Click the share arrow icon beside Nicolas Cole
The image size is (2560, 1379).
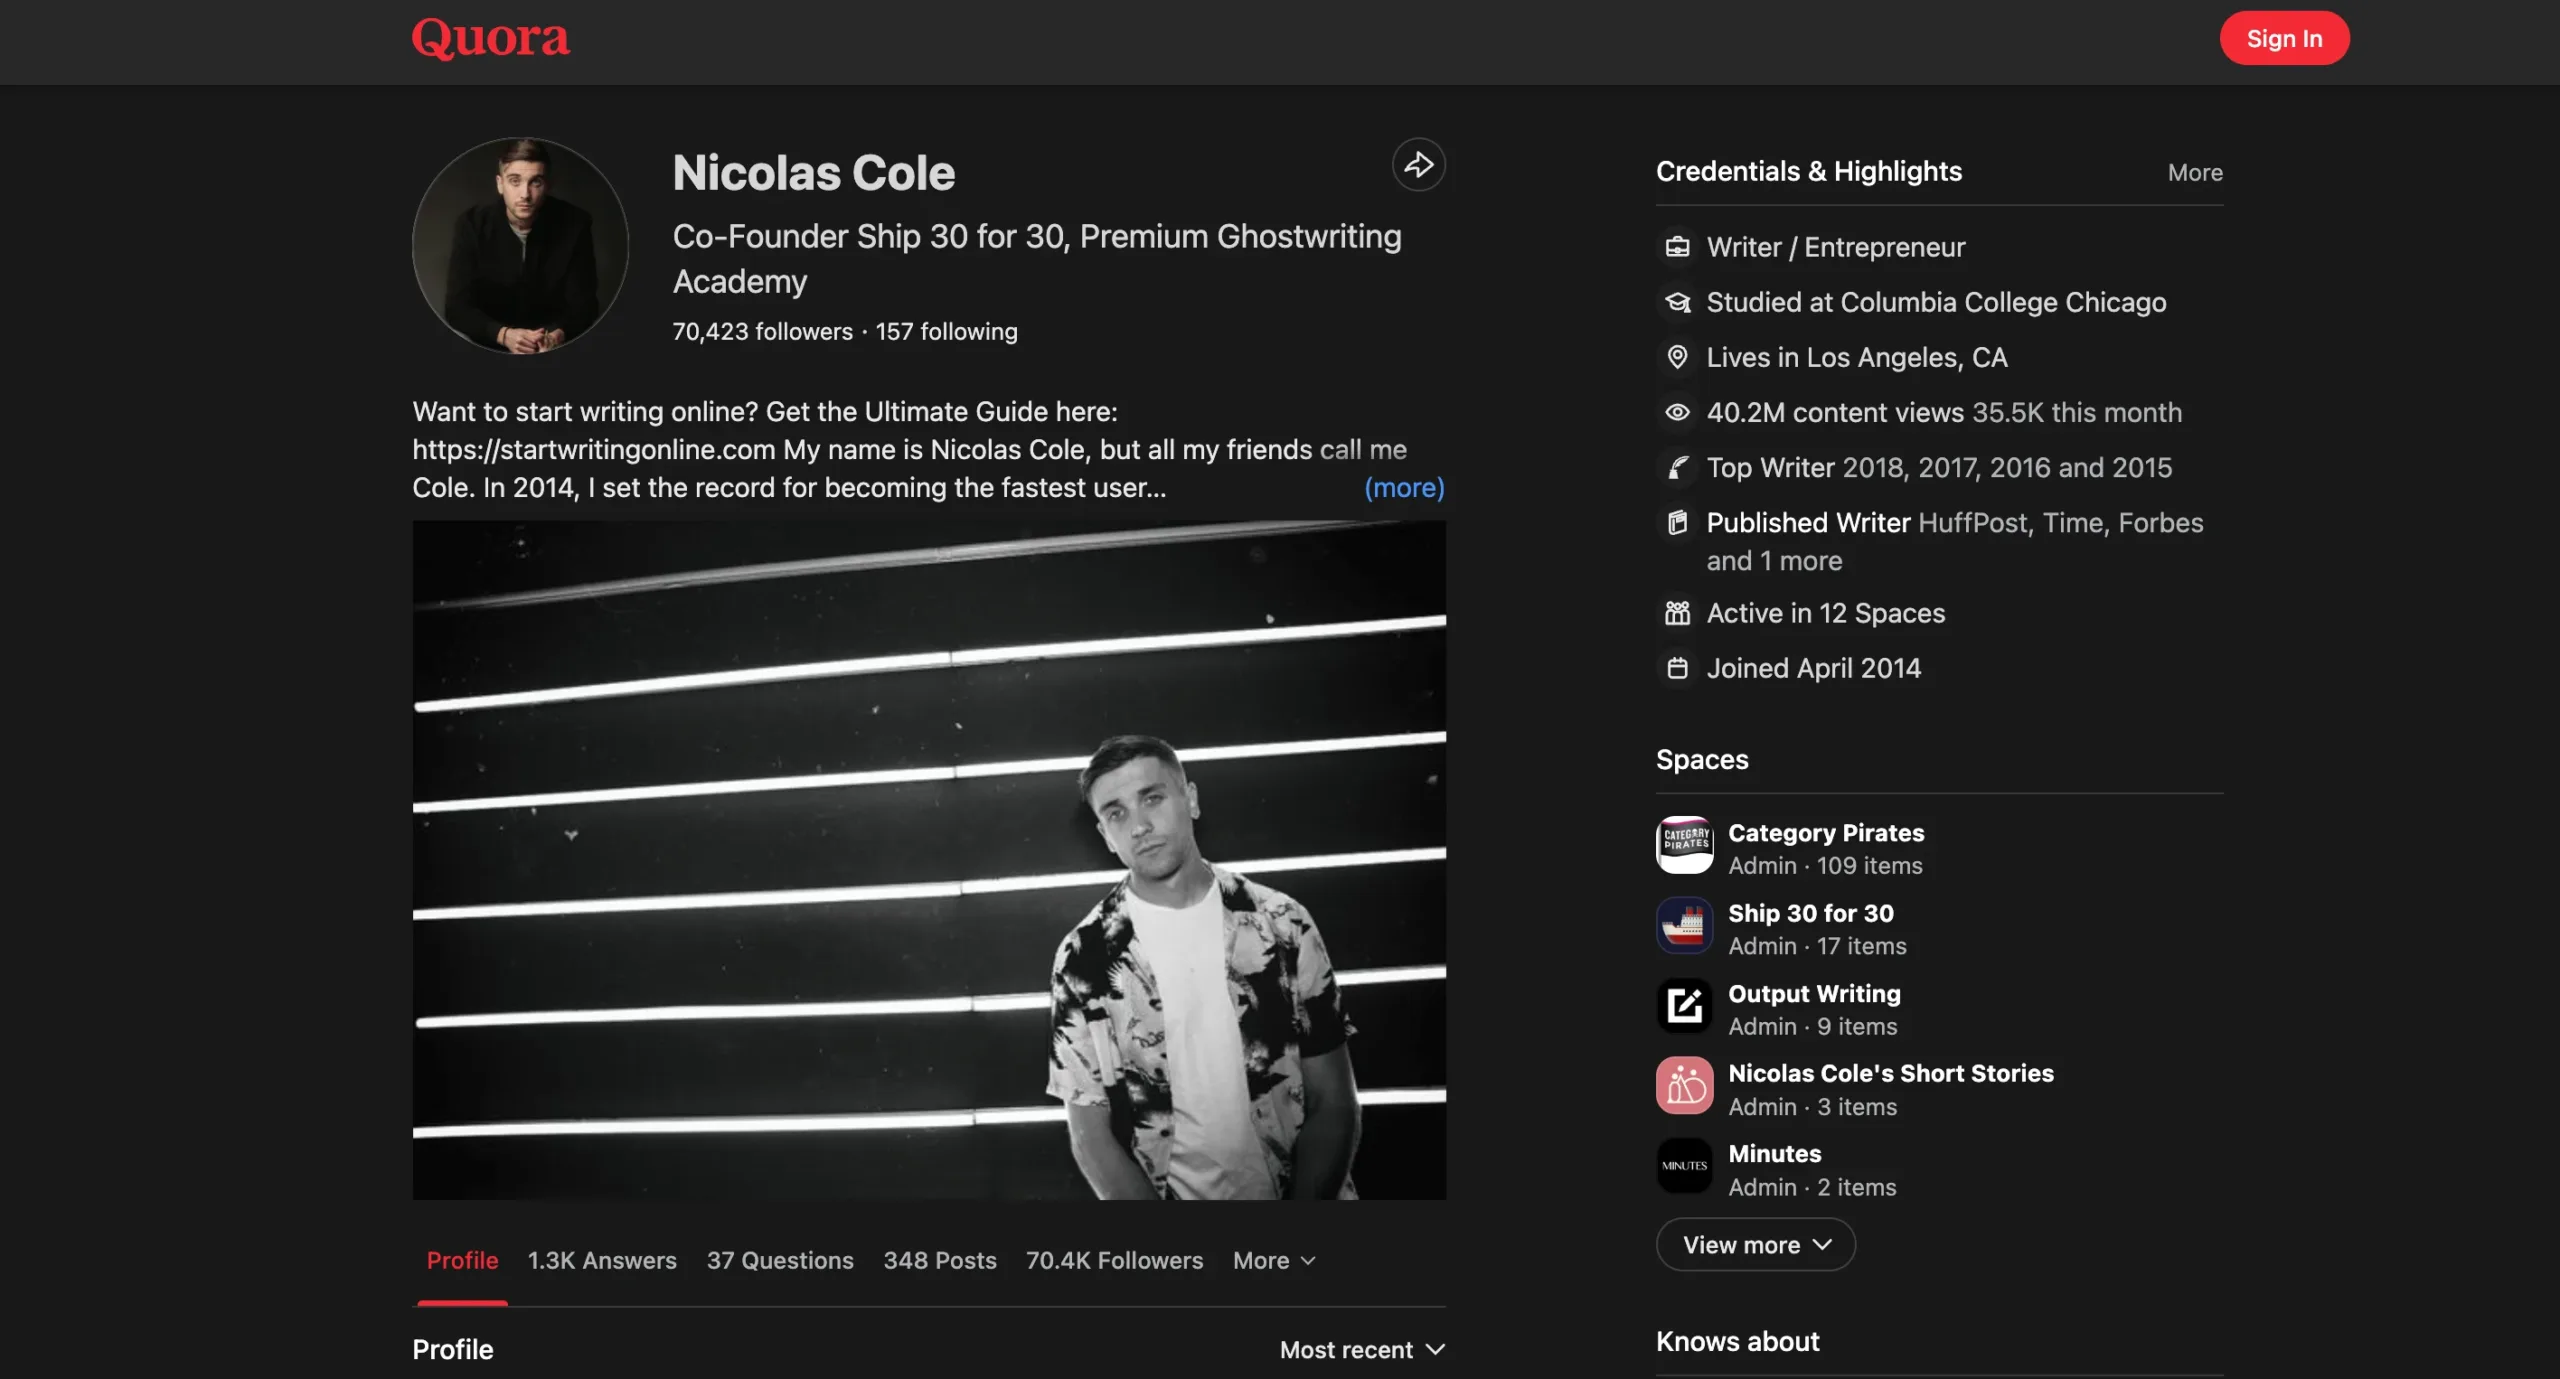1418,165
